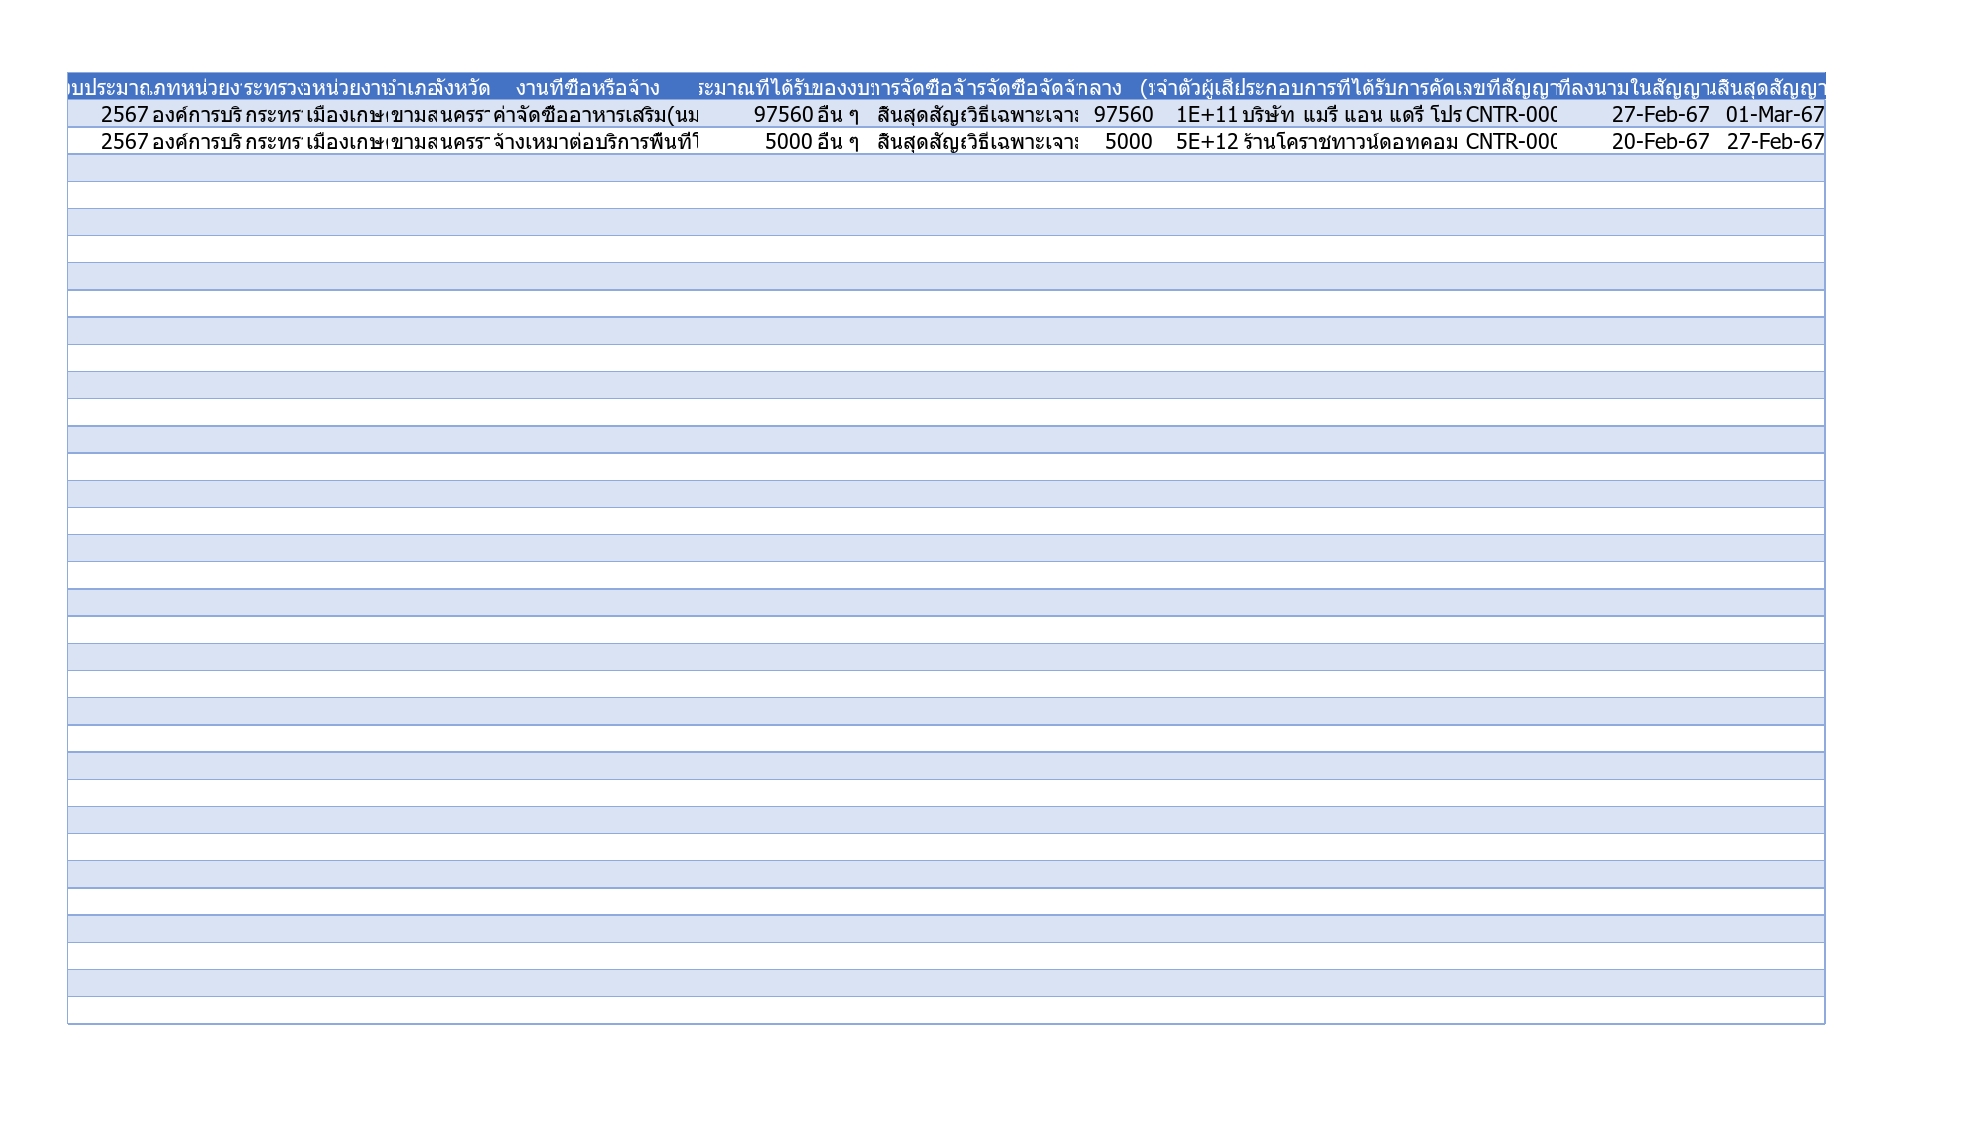
Task: Click the 5E+12 tax ID cell
Action: point(1205,142)
